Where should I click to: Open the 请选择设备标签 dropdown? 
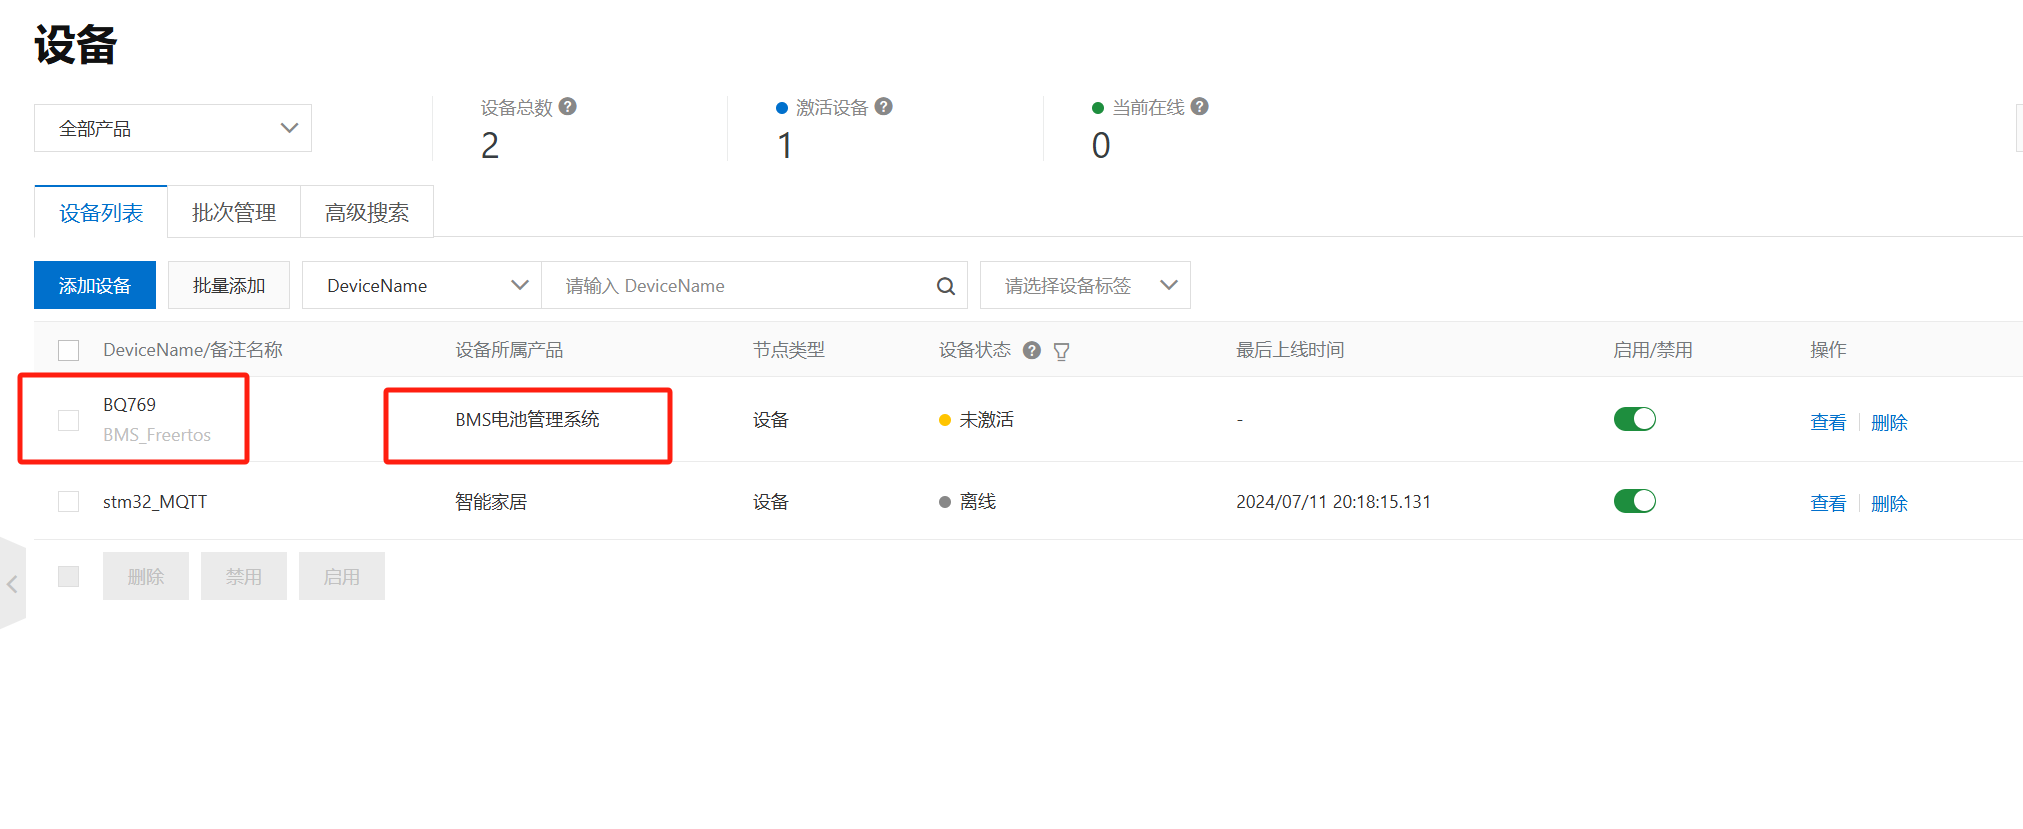(x=1085, y=285)
